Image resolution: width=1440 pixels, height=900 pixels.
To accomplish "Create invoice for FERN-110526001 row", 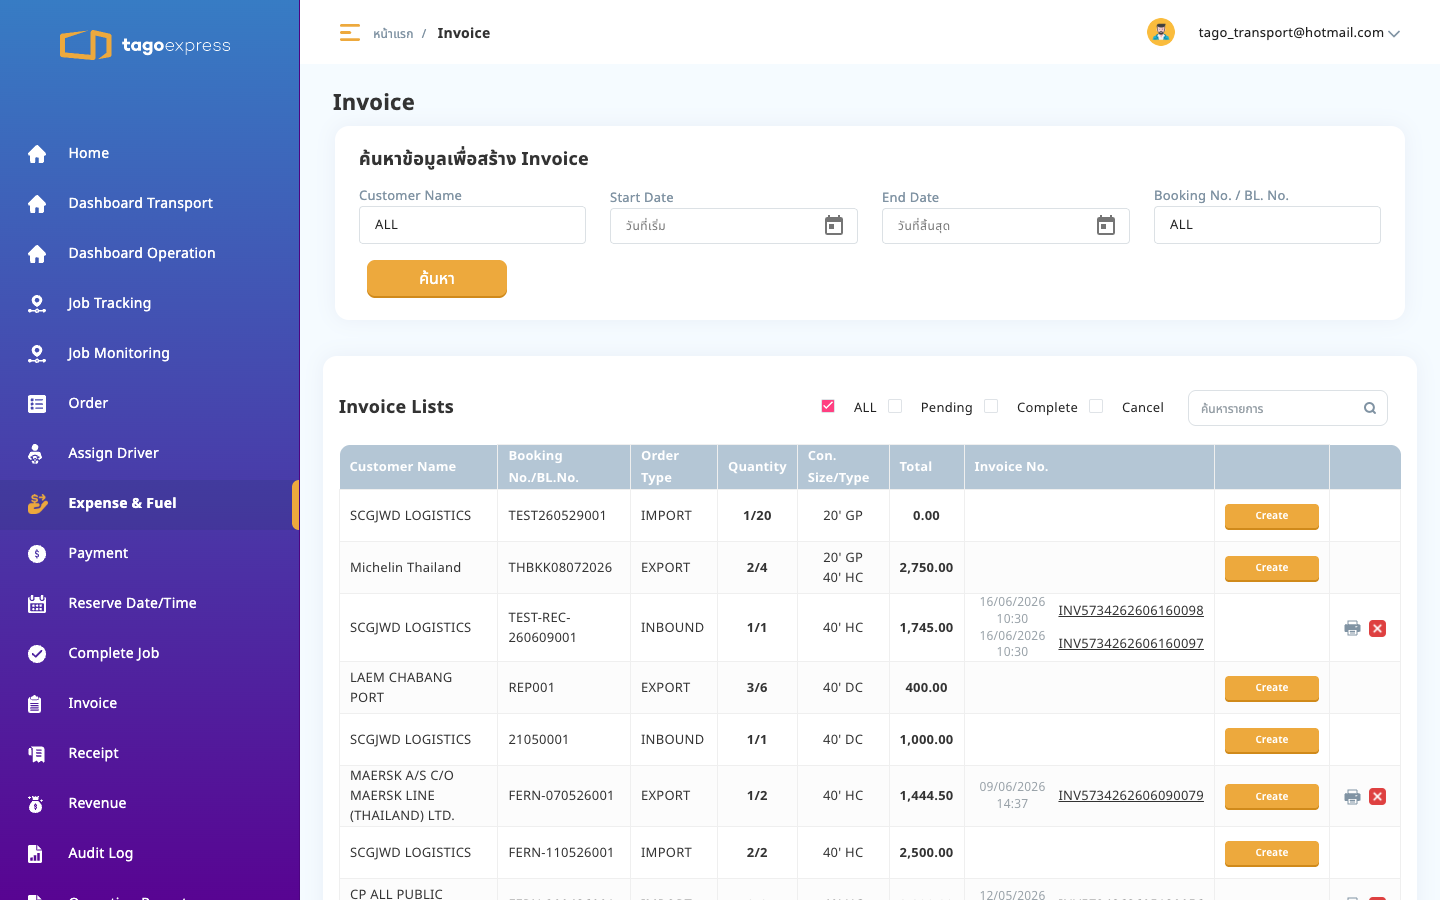I will click(1272, 853).
